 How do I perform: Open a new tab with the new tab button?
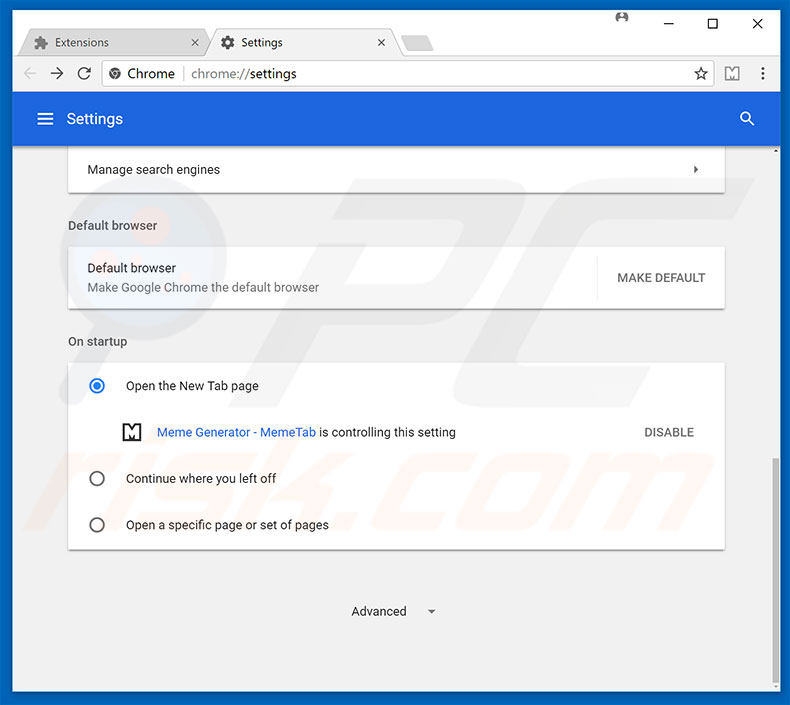417,43
